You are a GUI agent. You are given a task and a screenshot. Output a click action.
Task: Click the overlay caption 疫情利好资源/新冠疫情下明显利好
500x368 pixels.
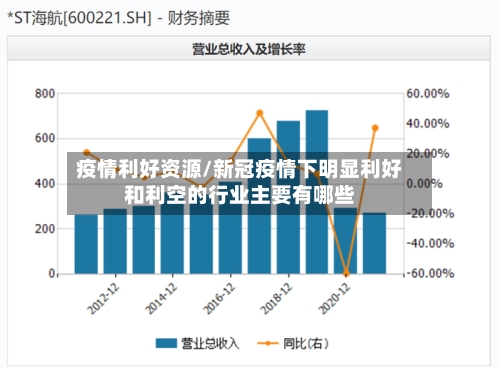click(x=239, y=169)
